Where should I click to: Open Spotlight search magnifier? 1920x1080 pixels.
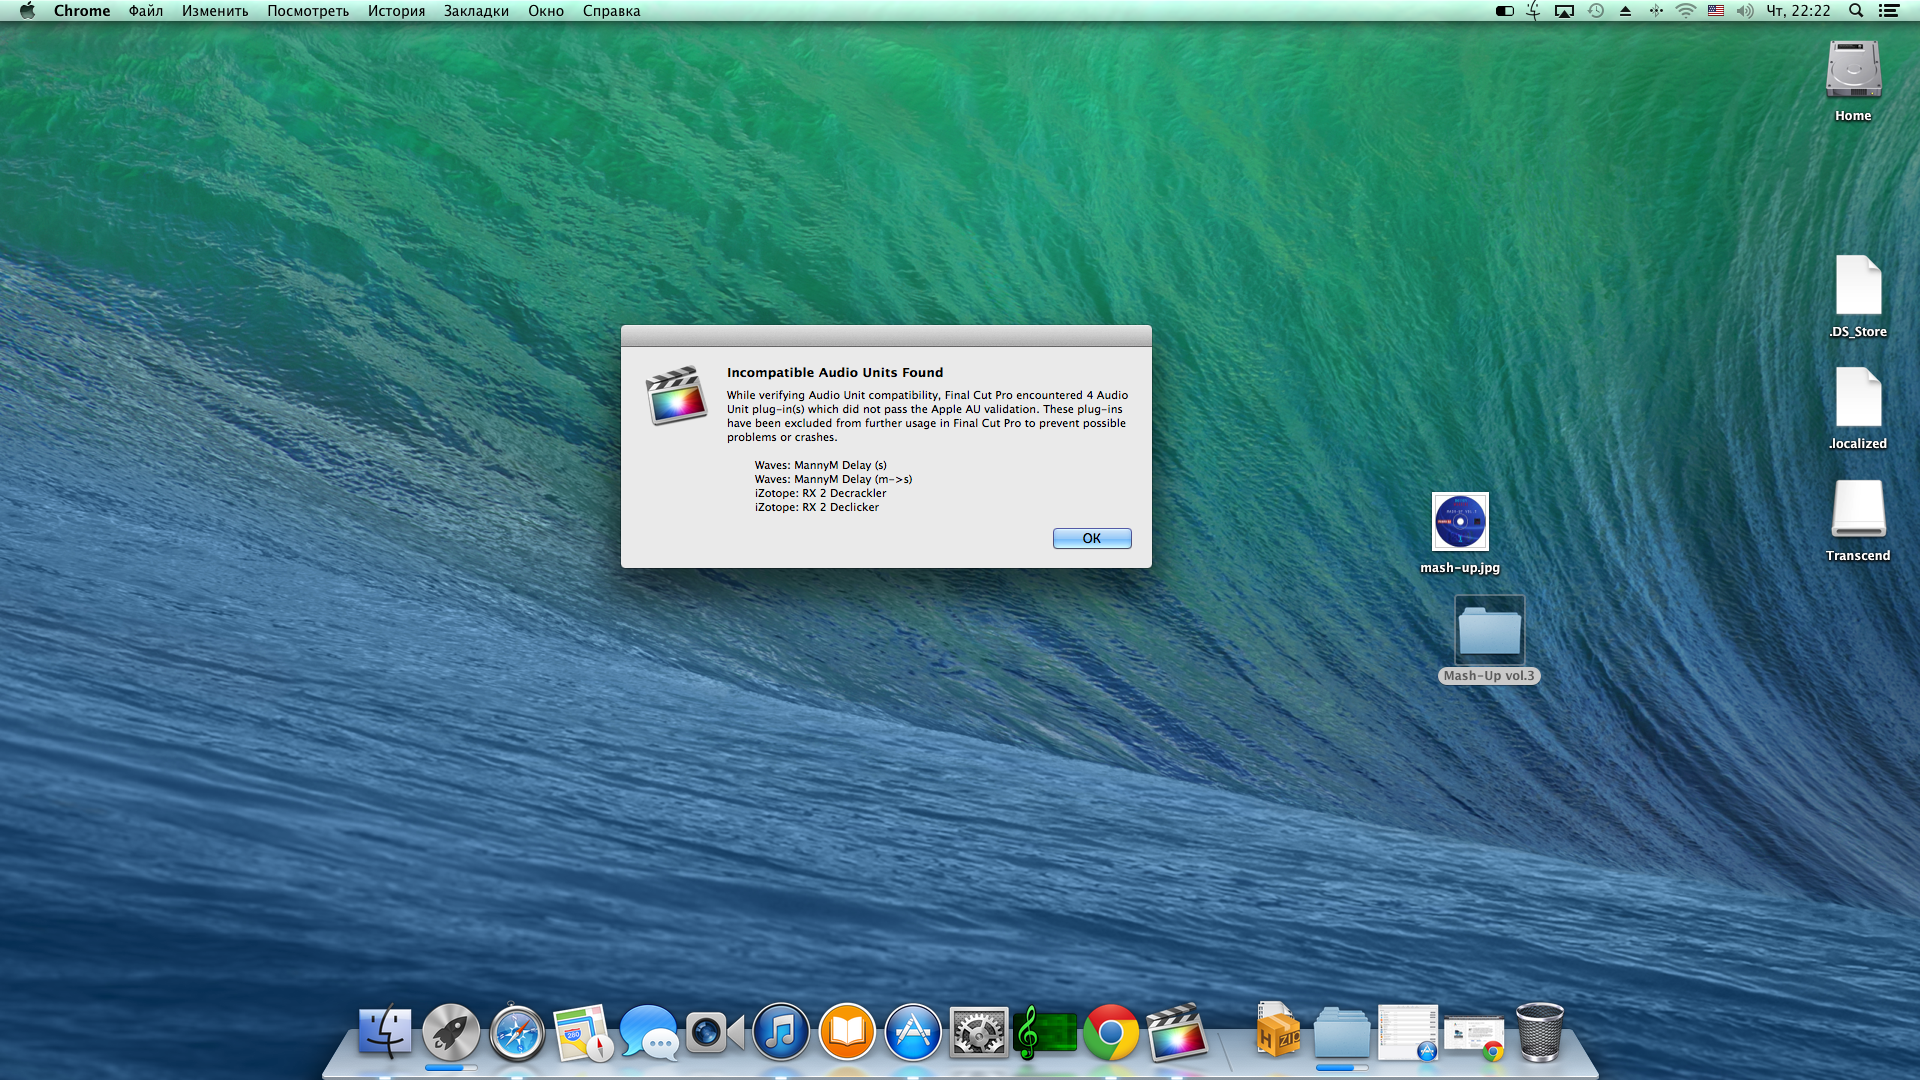[1856, 11]
